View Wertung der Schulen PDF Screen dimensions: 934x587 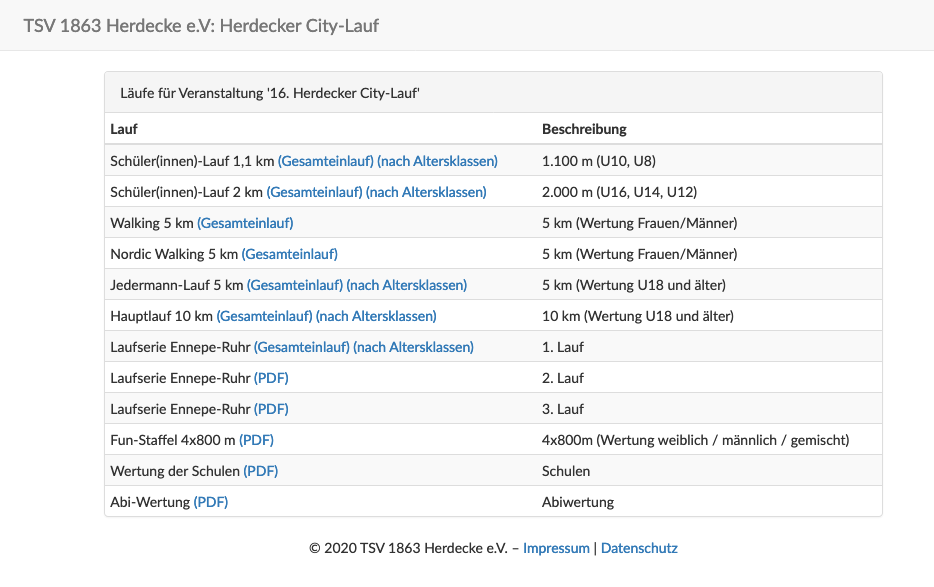tap(260, 470)
